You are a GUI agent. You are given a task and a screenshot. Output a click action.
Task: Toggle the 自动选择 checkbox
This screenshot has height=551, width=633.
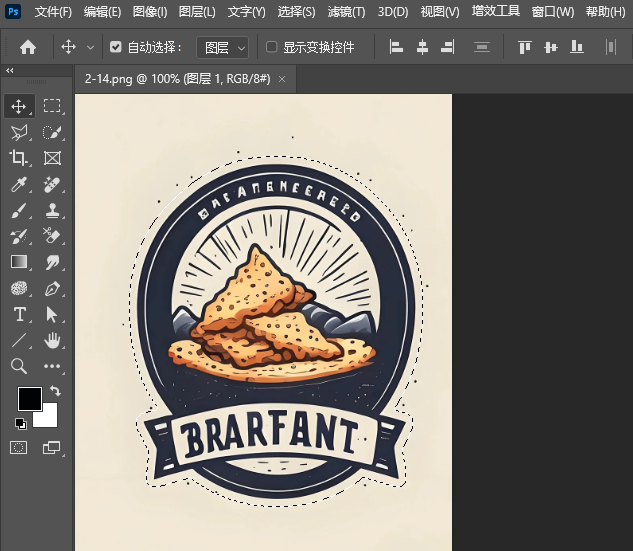coord(116,47)
